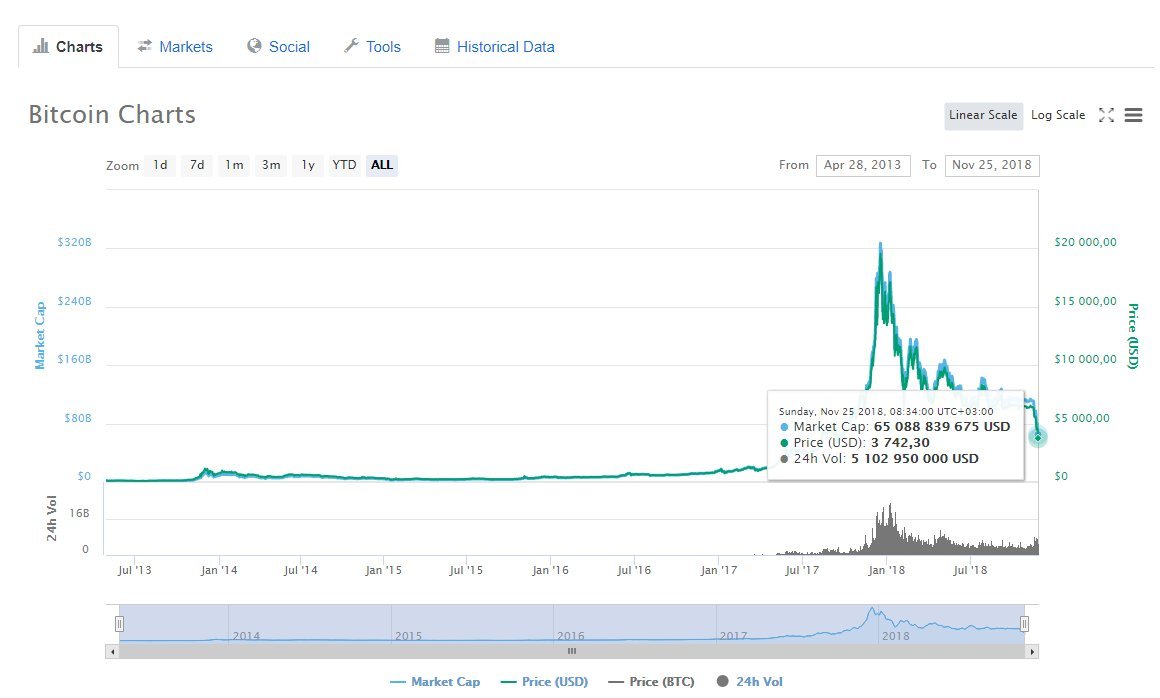The width and height of the screenshot is (1160, 698).
Task: Toggle 24h Vol series in legend
Action: click(749, 682)
